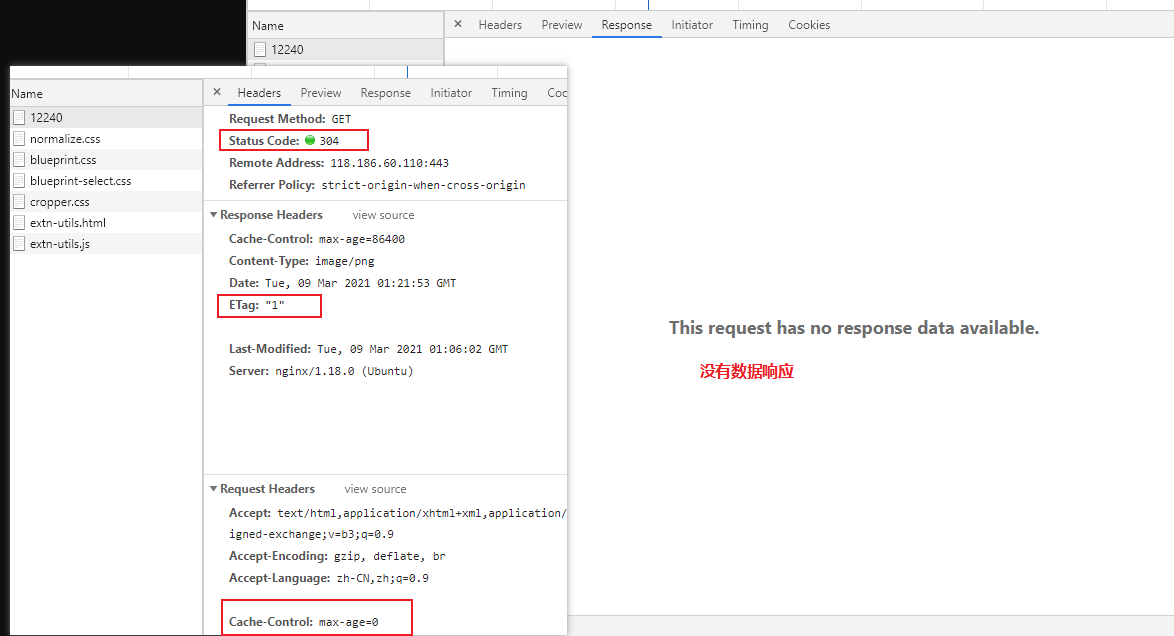Click green status indicator dot
Viewport: 1174px width, 636px height.
[310, 140]
